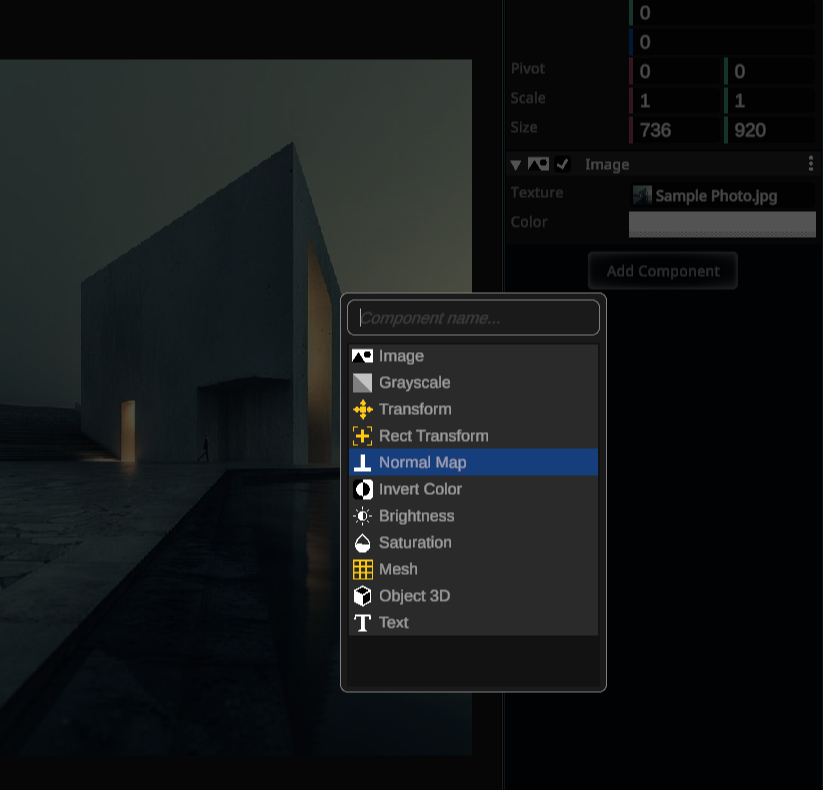Click the Rect Transform icon
The image size is (823, 790).
point(362,436)
